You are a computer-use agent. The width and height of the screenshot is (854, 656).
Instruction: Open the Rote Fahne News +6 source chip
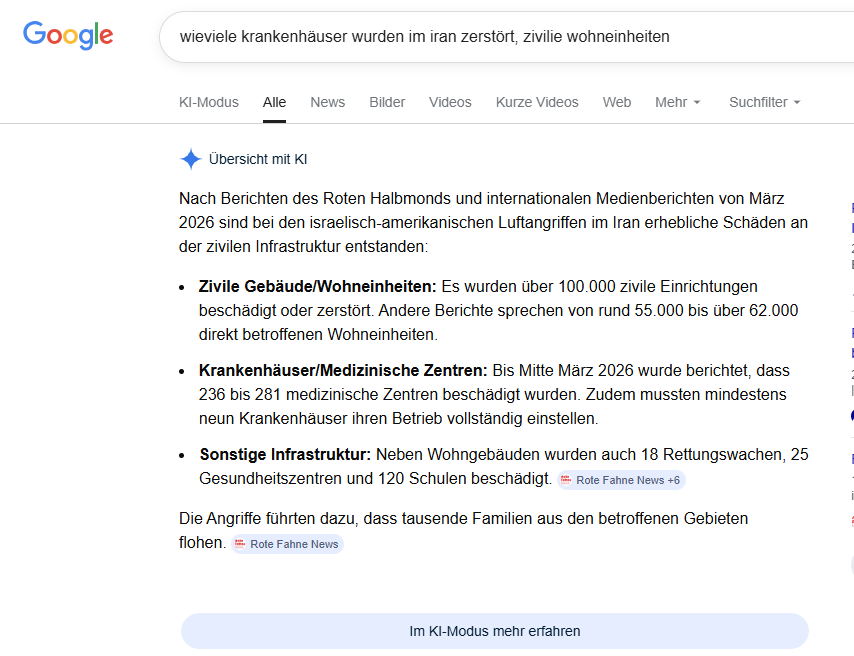pyautogui.click(x=621, y=480)
